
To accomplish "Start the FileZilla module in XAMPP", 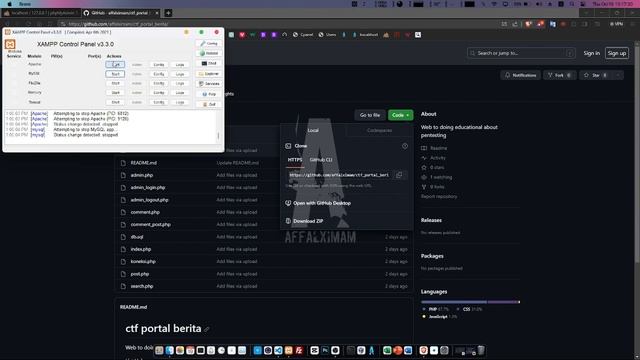I will click(115, 83).
